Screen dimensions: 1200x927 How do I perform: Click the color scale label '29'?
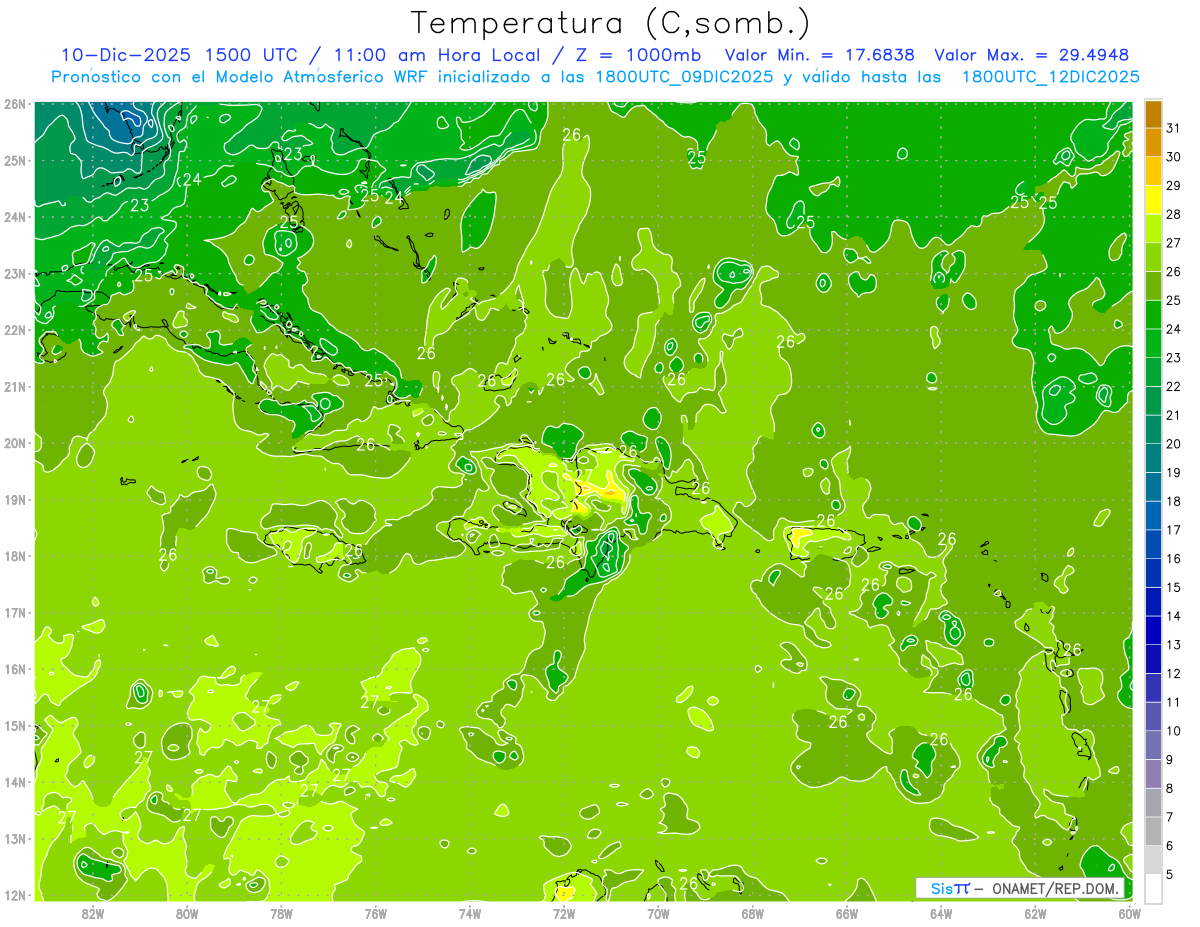pos(1174,185)
